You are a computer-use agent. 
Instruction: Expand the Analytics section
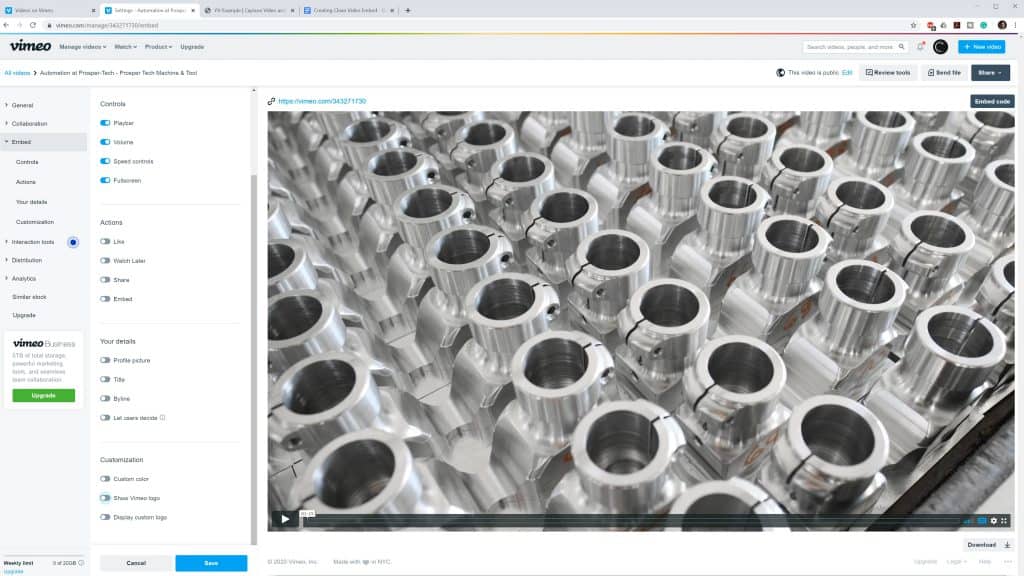click(x=21, y=278)
